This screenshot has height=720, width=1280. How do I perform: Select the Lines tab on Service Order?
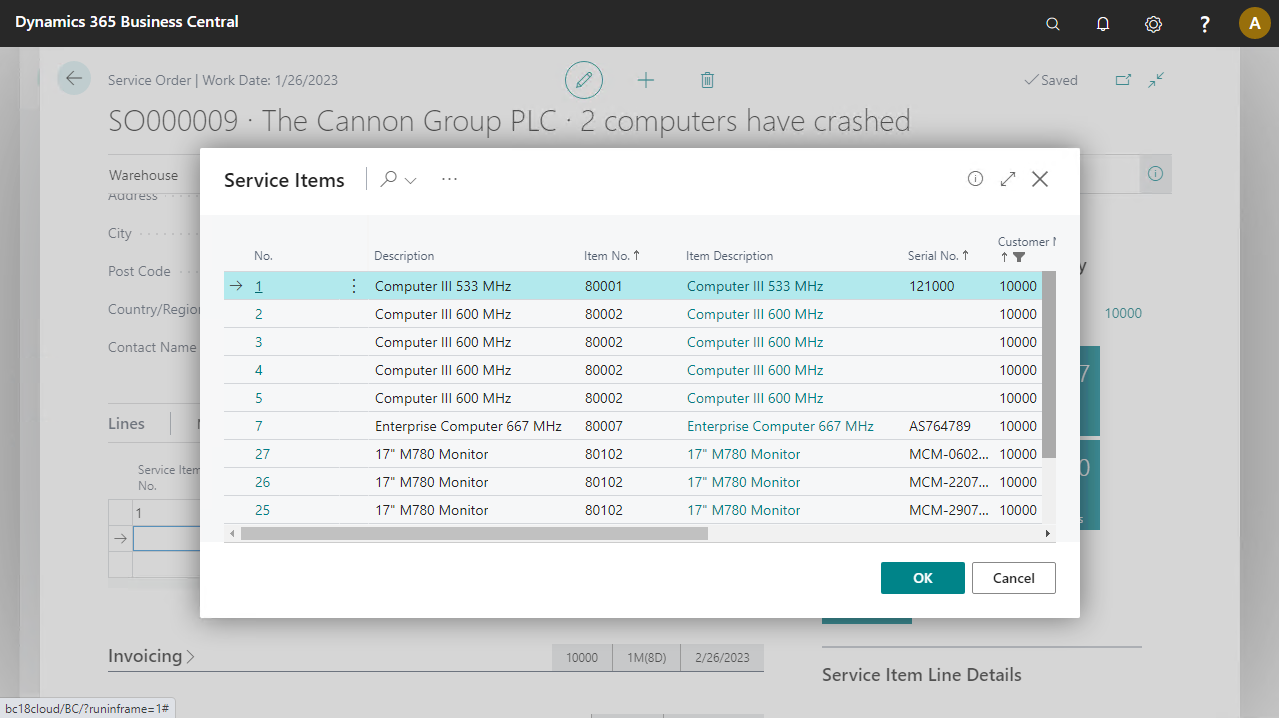coord(126,424)
